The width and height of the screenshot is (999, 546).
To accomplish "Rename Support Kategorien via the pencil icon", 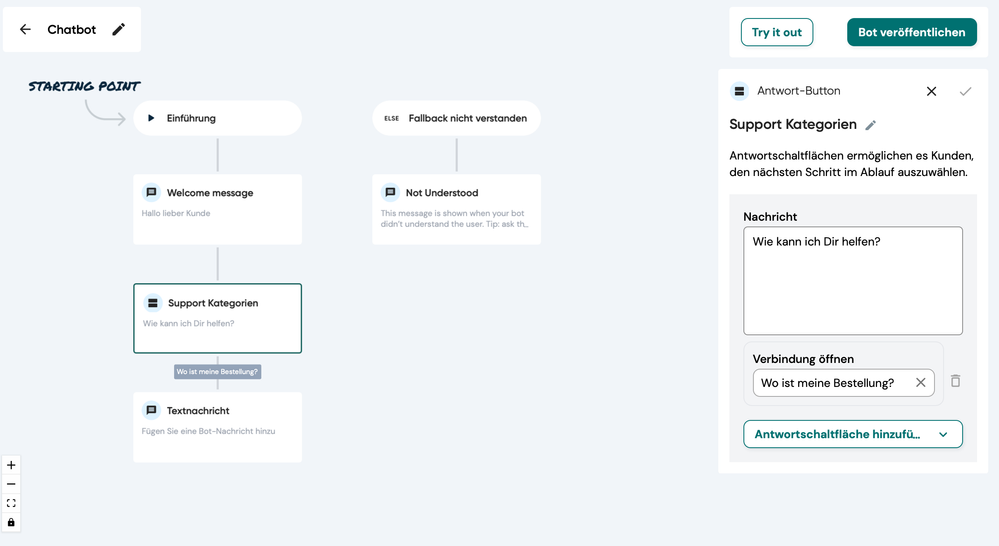I will click(x=870, y=125).
